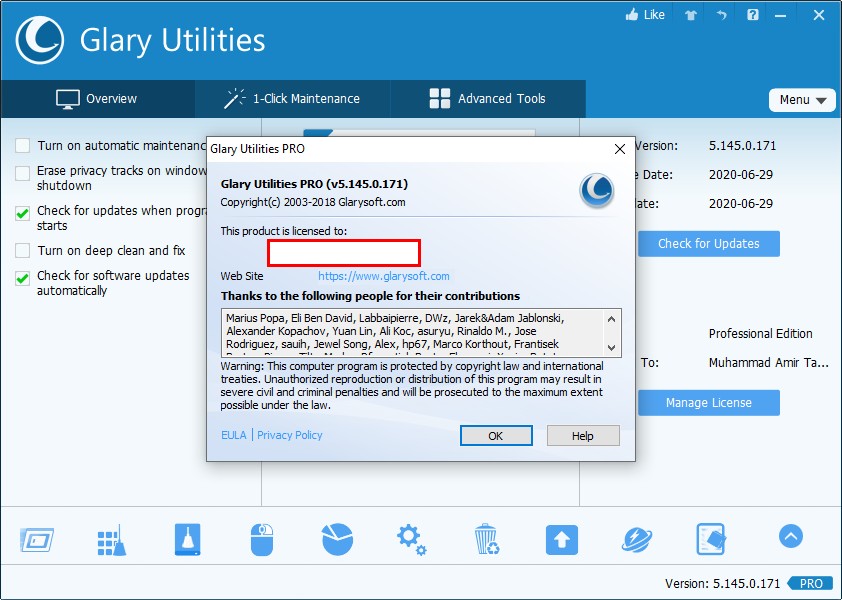Click the 'Copyright(c) 2003-2018 Glarysoft.com' text
842x600 pixels.
313,203
